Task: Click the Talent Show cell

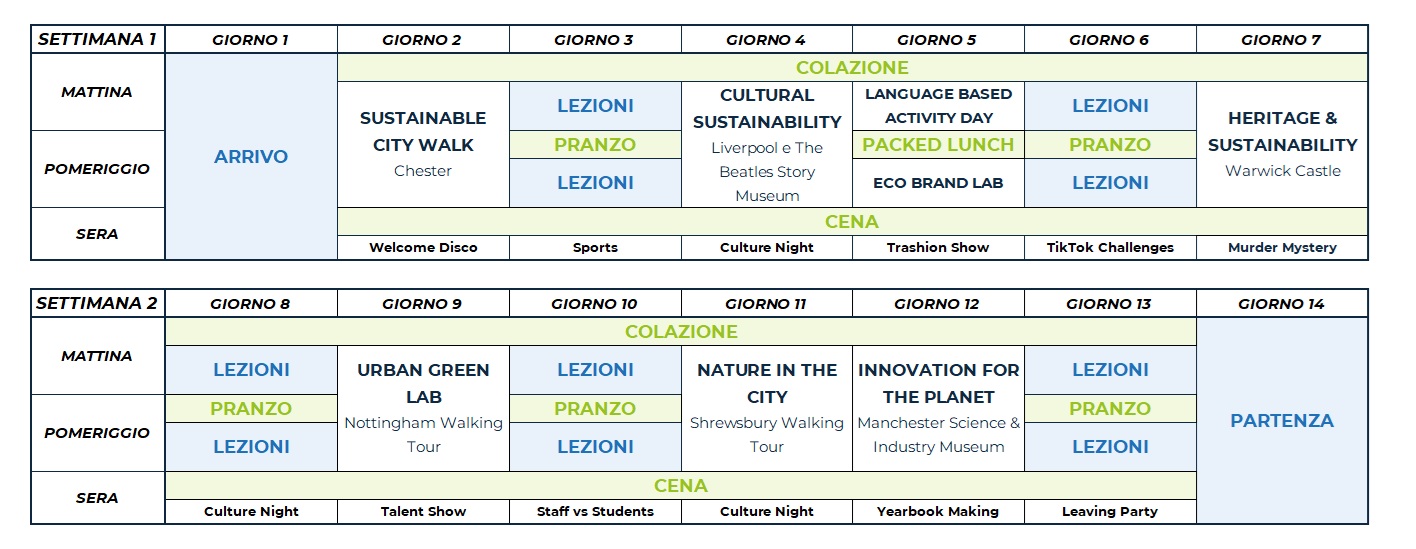Action: click(423, 512)
